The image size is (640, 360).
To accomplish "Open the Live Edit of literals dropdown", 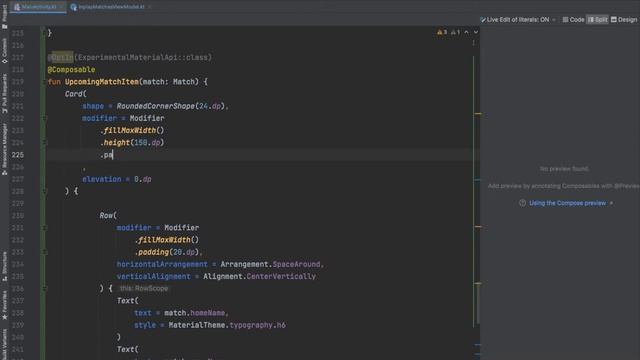I will click(554, 20).
